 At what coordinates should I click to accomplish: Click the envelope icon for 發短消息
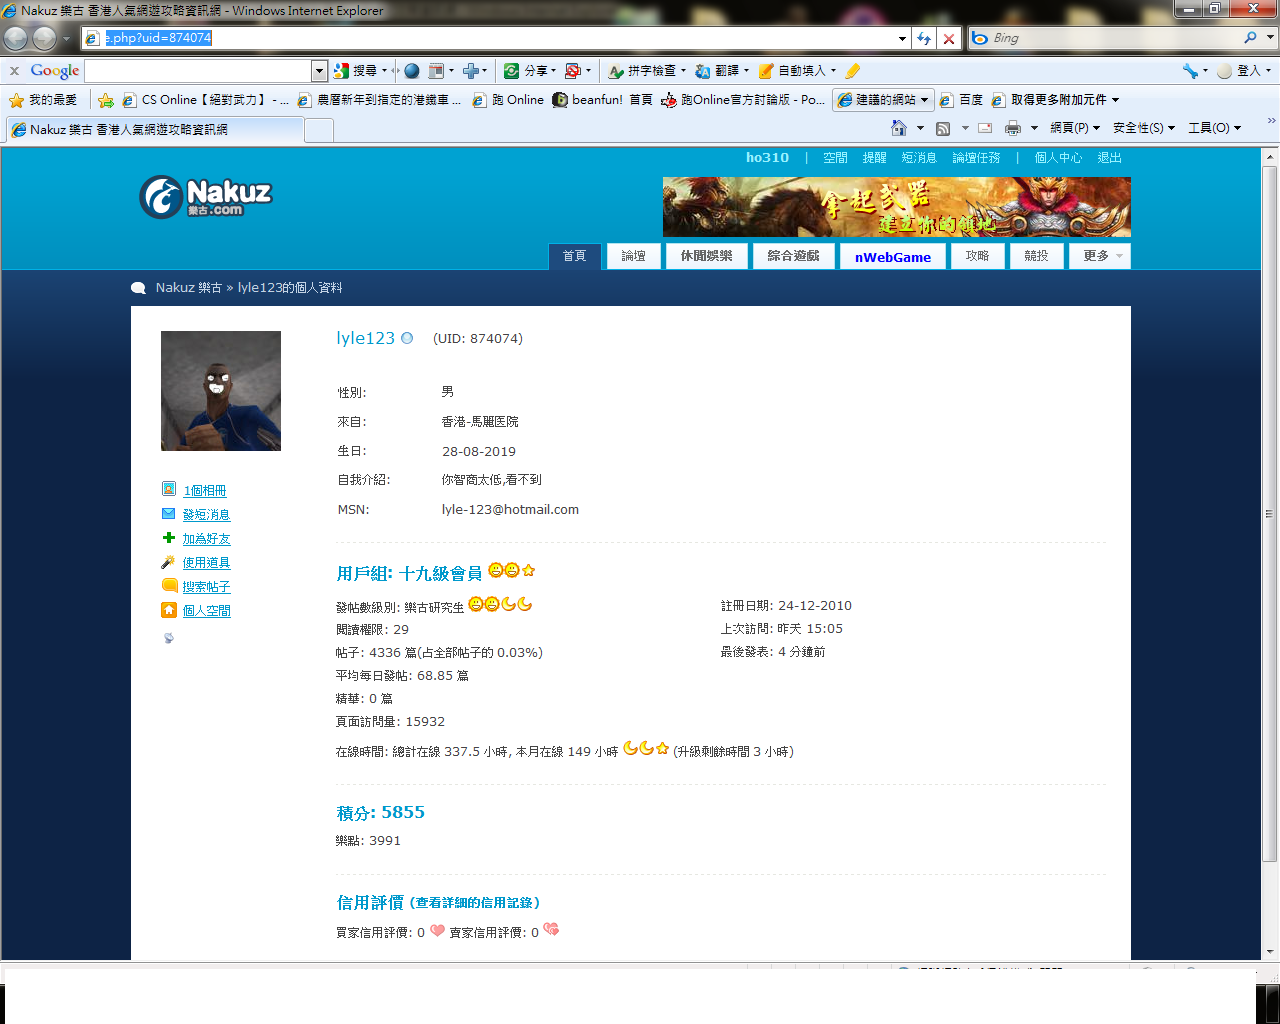click(x=169, y=514)
